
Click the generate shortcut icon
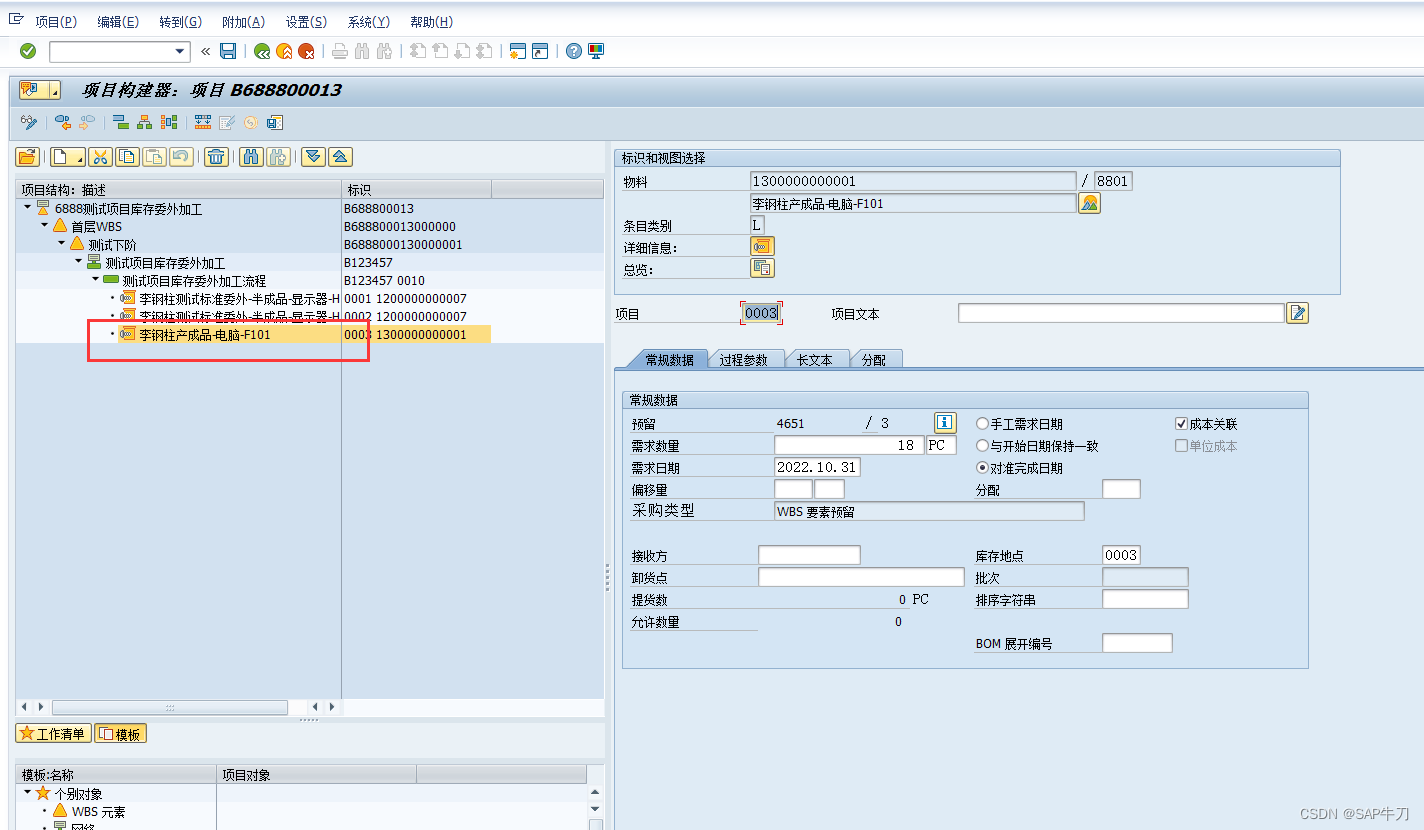click(540, 51)
